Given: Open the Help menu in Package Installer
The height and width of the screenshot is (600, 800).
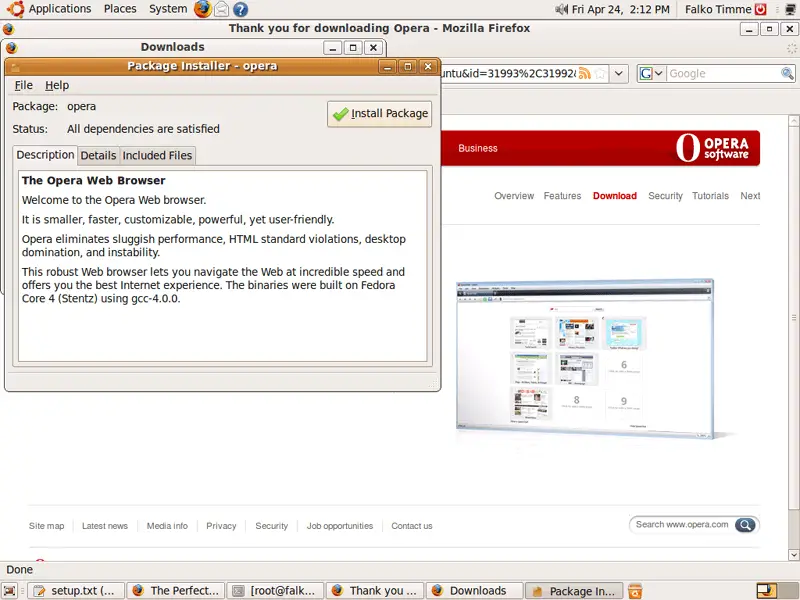Looking at the screenshot, I should (x=57, y=85).
